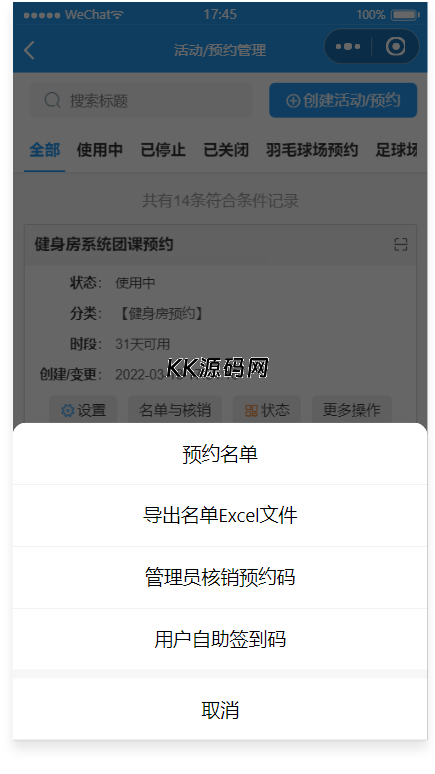Viewport: 435px width, 774px height.
Task: Select the 已关闭 tab
Action: point(226,150)
